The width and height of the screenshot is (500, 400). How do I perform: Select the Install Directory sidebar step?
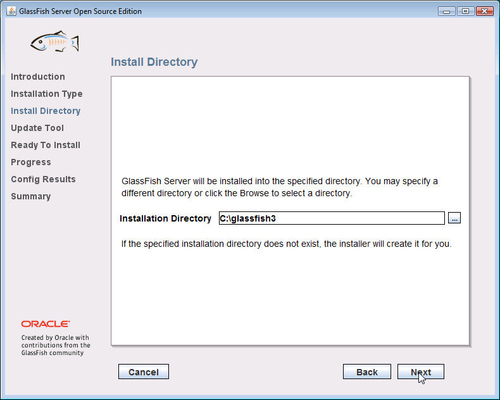click(45, 111)
